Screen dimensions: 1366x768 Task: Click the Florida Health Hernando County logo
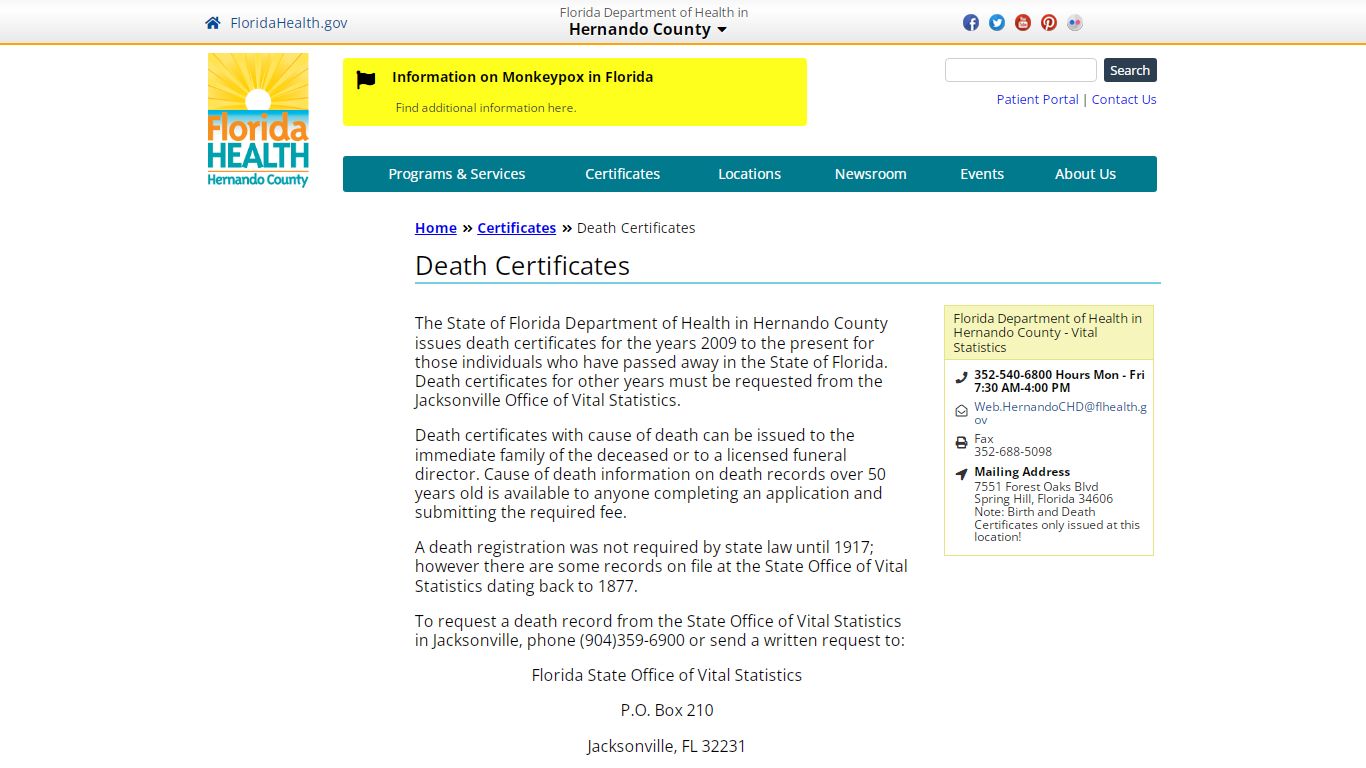258,120
